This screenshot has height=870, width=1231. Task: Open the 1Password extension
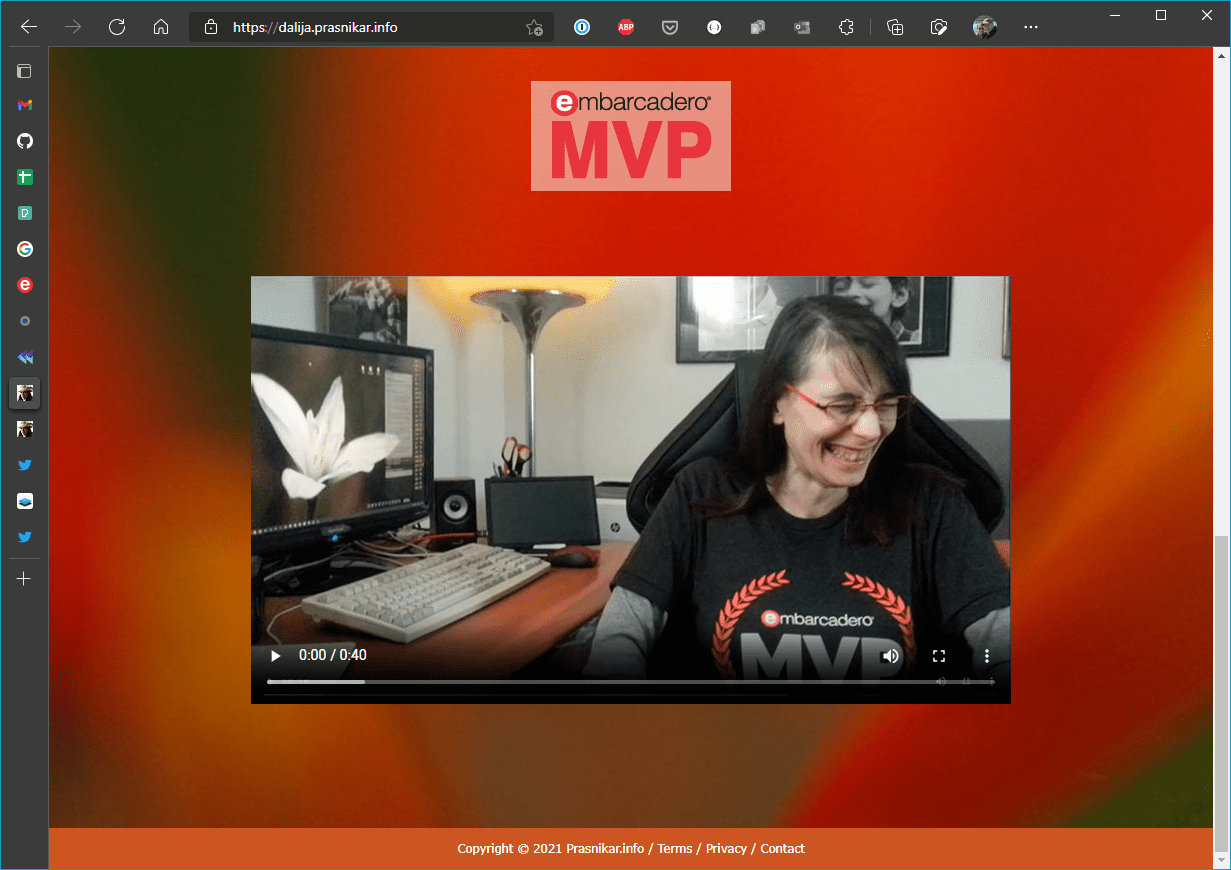click(x=582, y=27)
